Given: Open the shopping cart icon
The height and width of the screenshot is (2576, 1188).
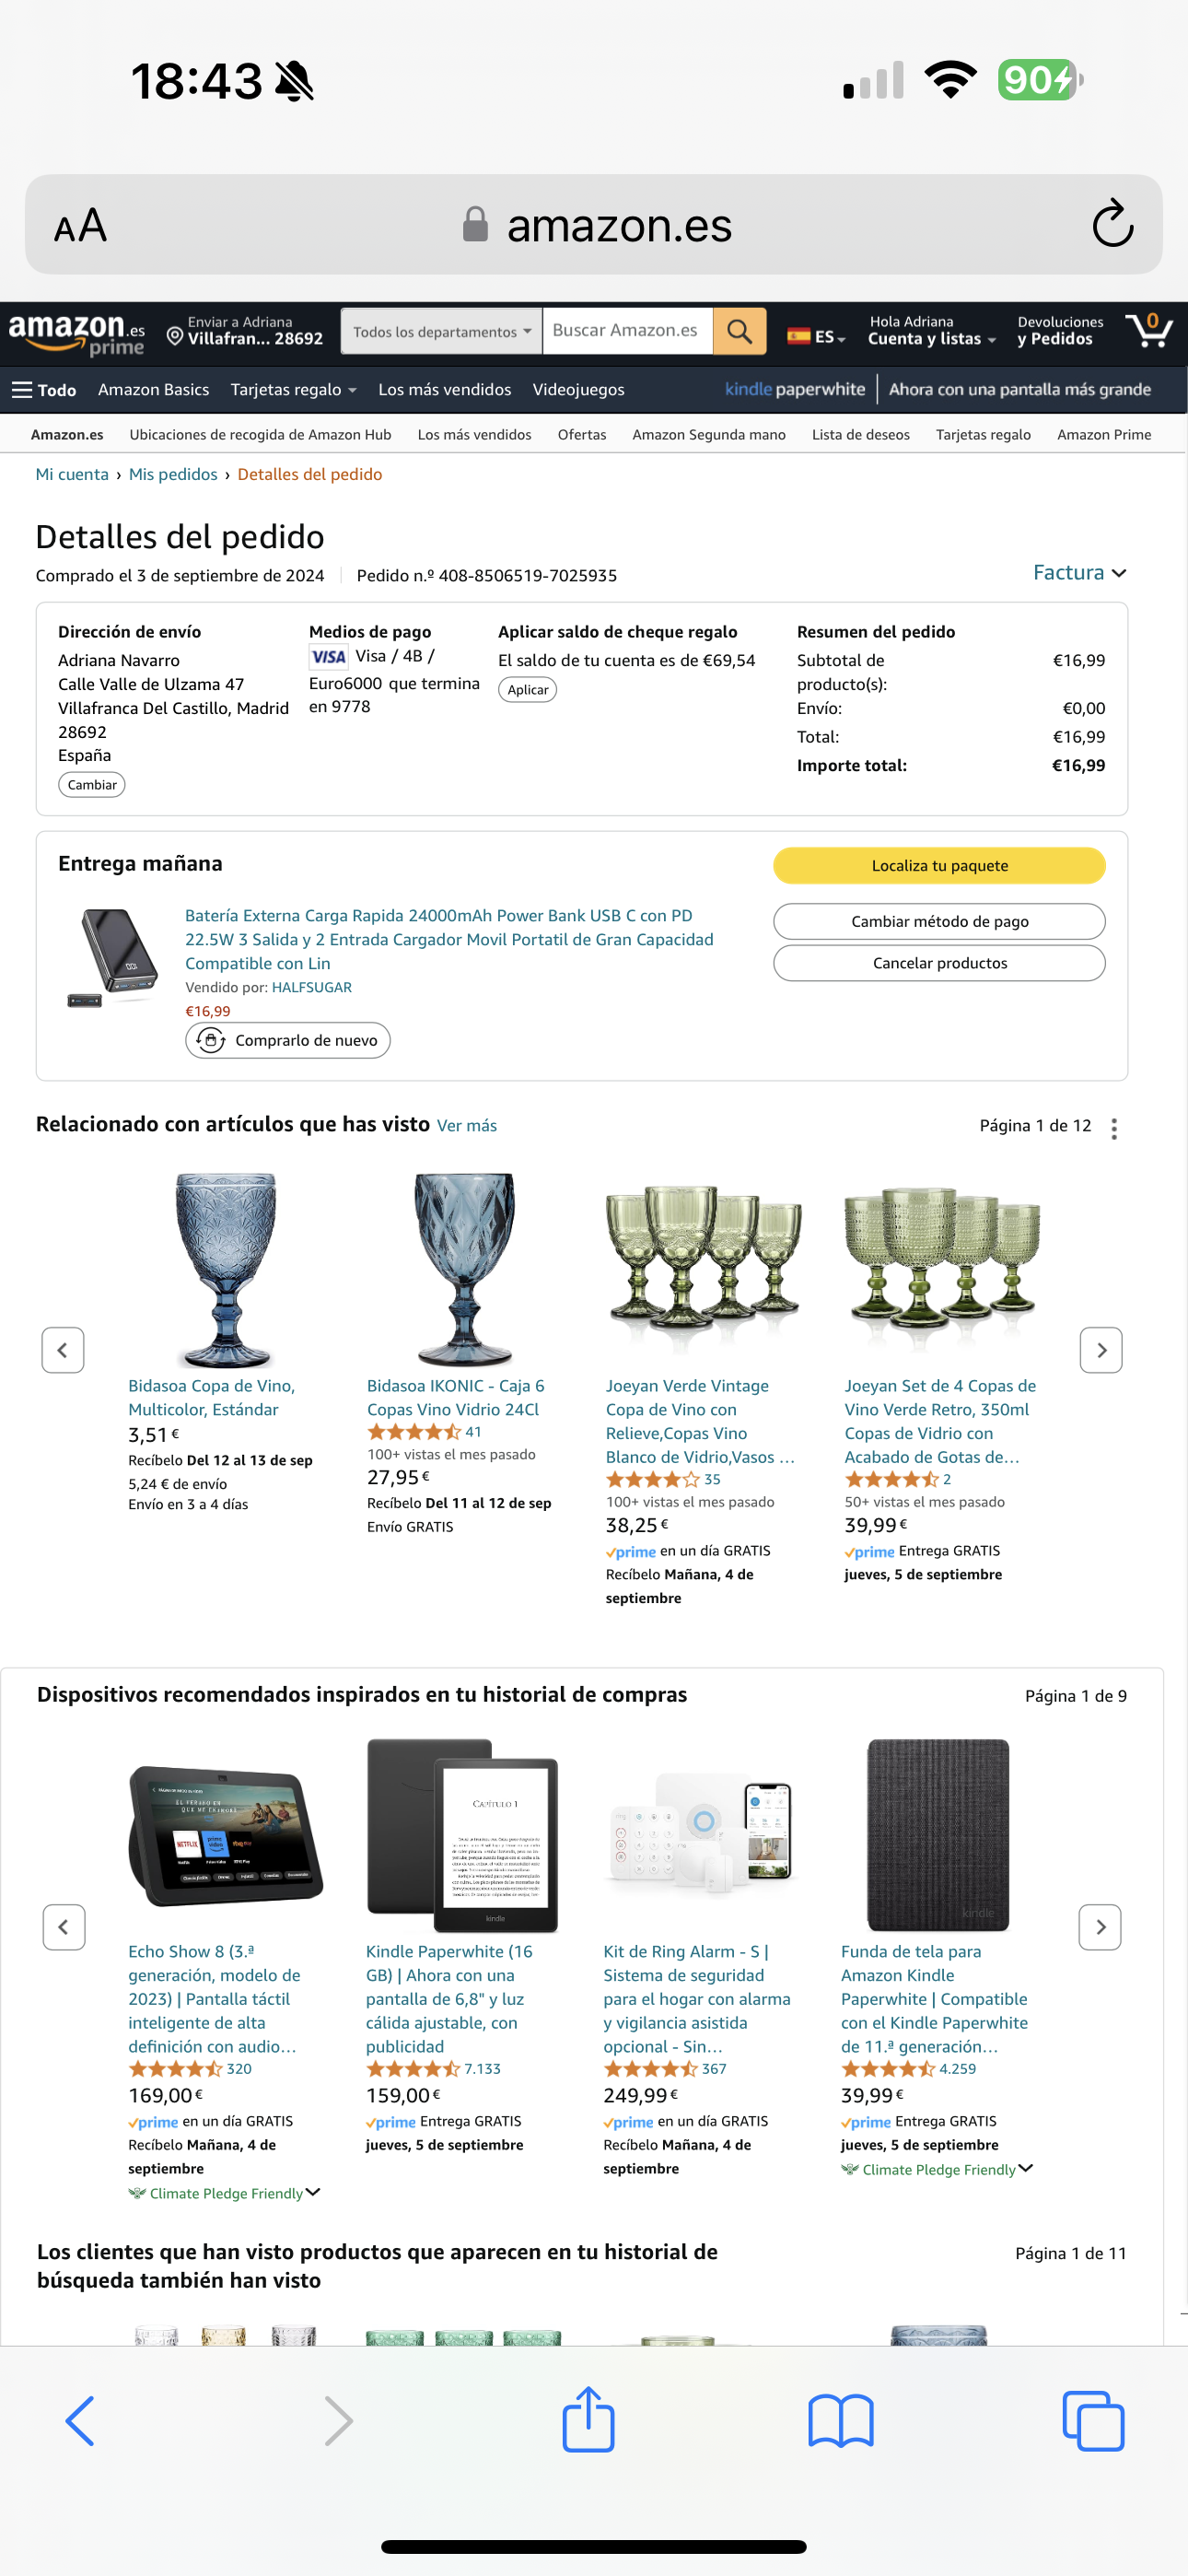Looking at the screenshot, I should (1149, 330).
